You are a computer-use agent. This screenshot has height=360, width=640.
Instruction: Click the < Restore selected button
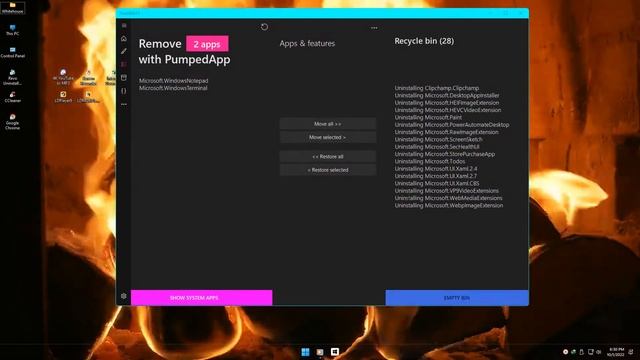(x=328, y=170)
